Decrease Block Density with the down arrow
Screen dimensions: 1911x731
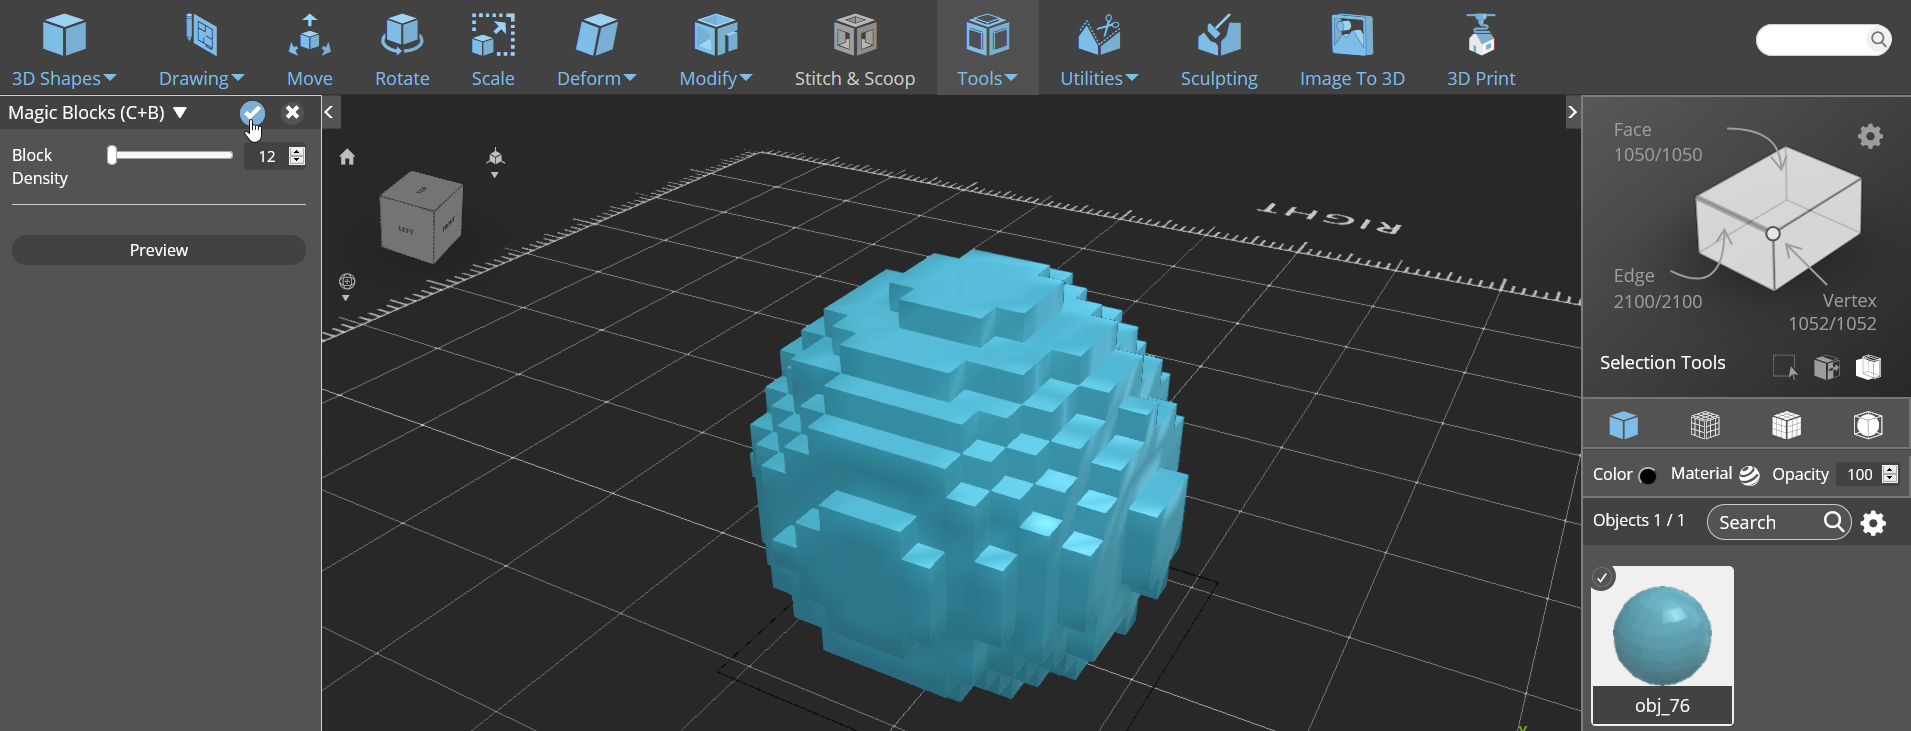[296, 161]
